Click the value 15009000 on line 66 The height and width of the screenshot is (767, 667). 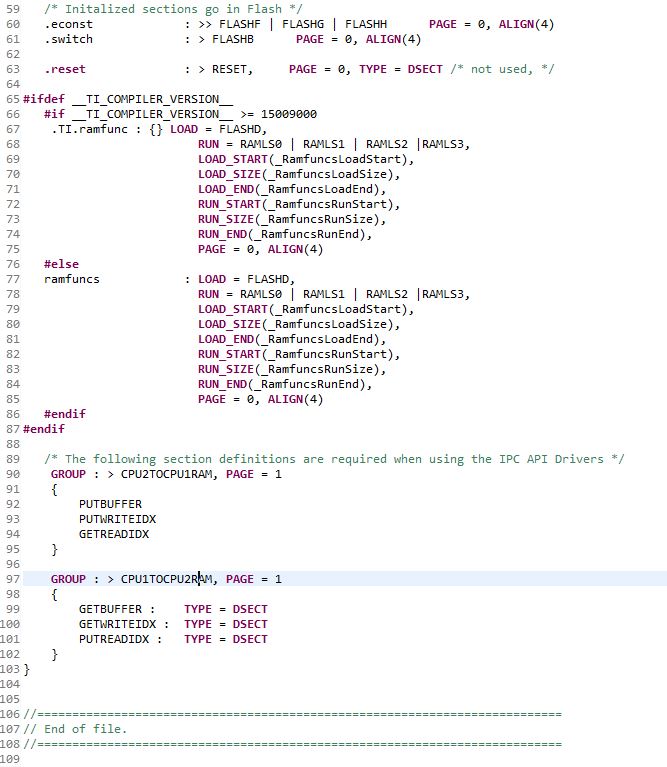(x=289, y=114)
